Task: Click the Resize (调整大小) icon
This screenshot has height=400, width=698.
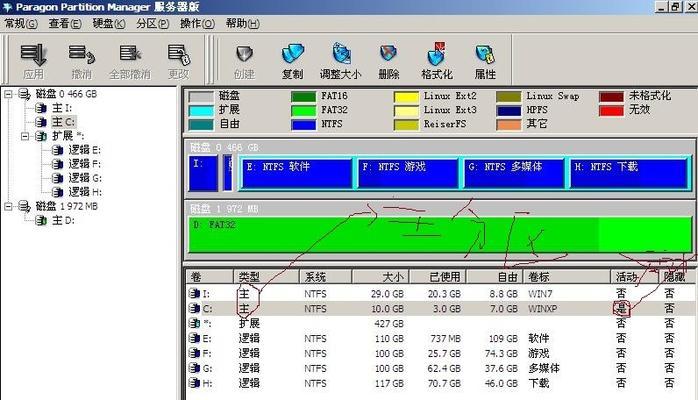Action: point(341,54)
